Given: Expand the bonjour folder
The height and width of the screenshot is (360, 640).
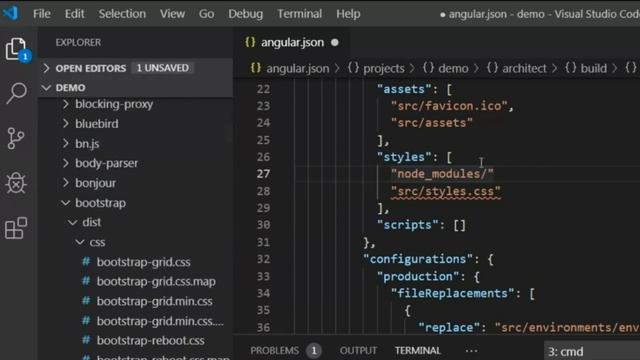Looking at the screenshot, I should (x=66, y=182).
